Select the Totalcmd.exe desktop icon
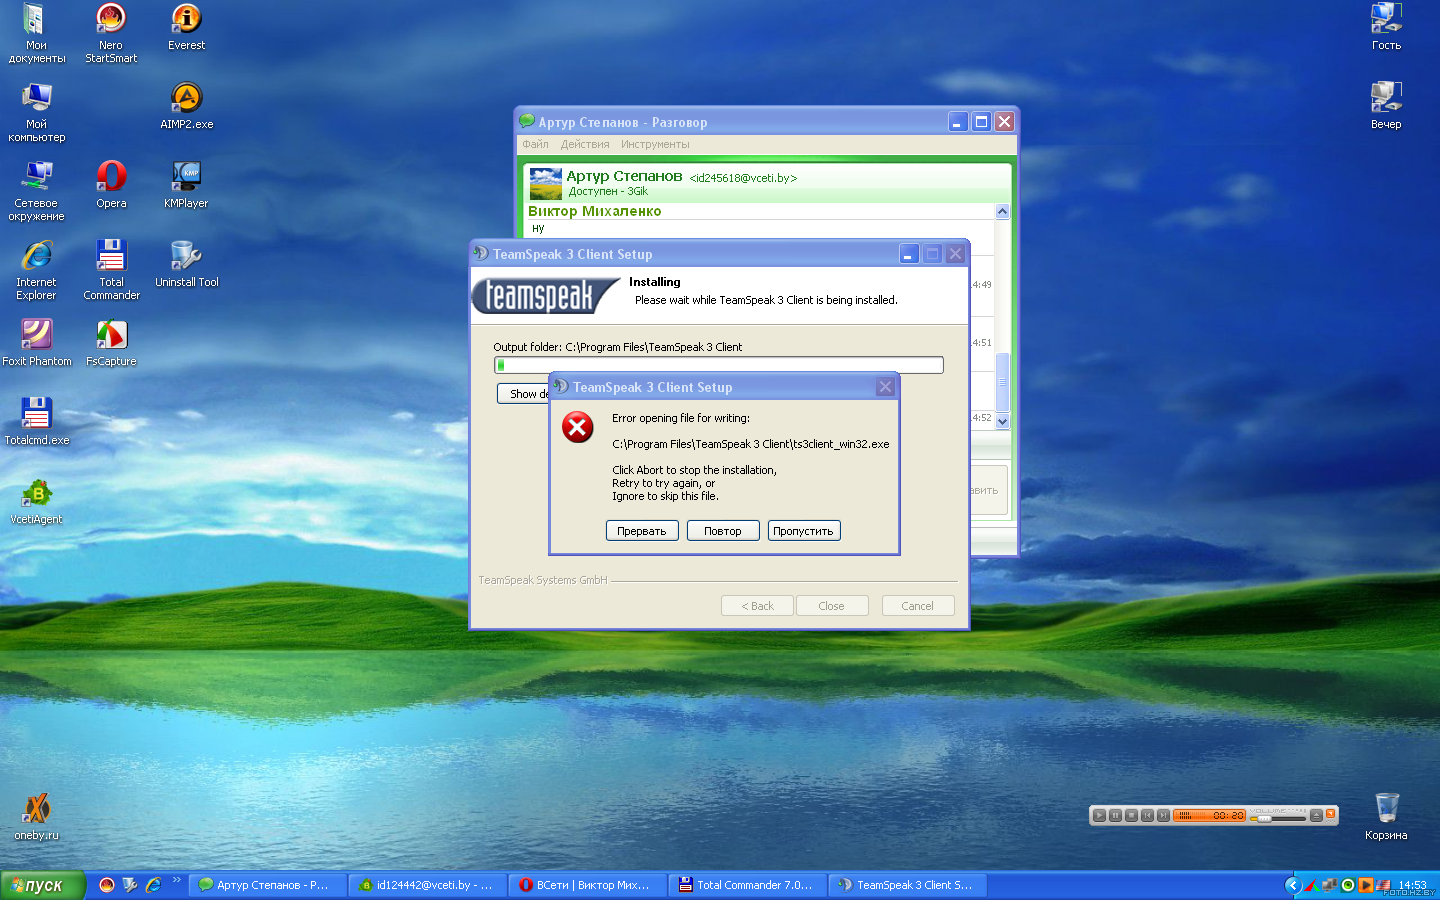 (x=36, y=422)
